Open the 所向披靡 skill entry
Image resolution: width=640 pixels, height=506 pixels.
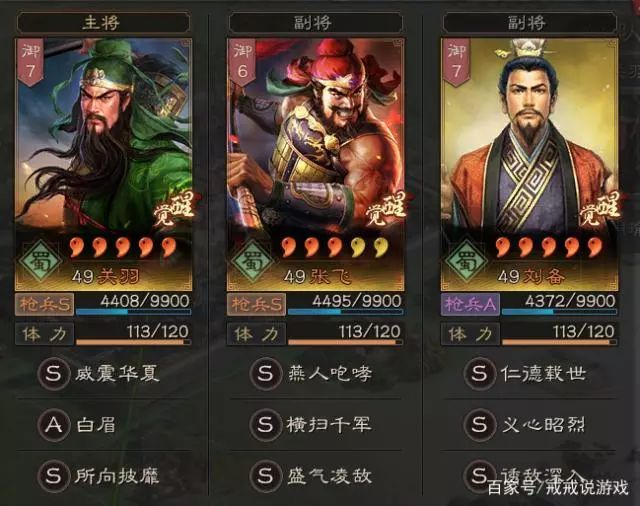click(x=103, y=476)
